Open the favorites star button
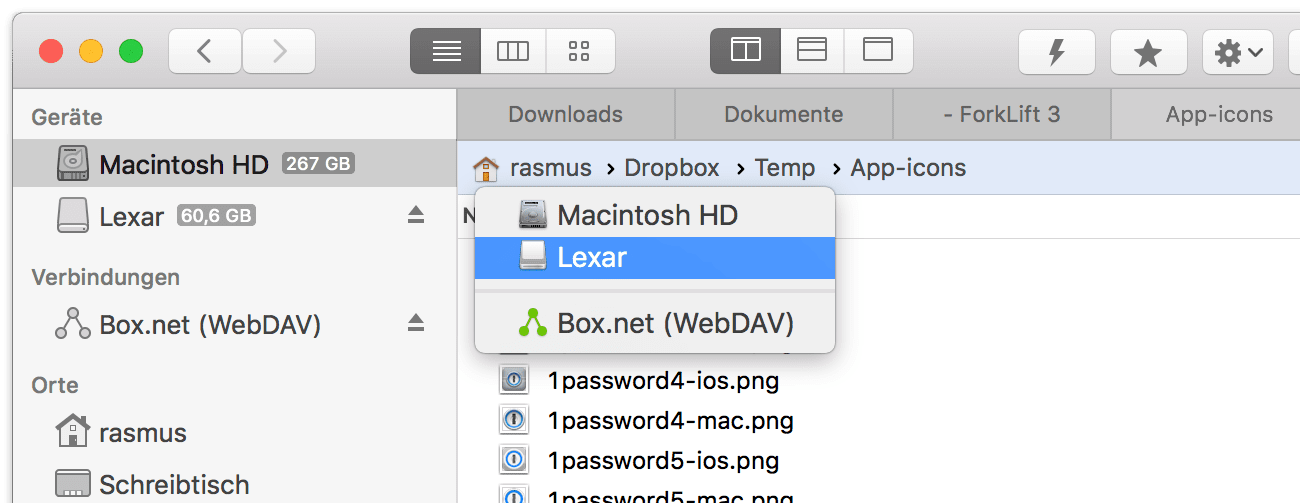The height and width of the screenshot is (503, 1300). tap(1148, 52)
